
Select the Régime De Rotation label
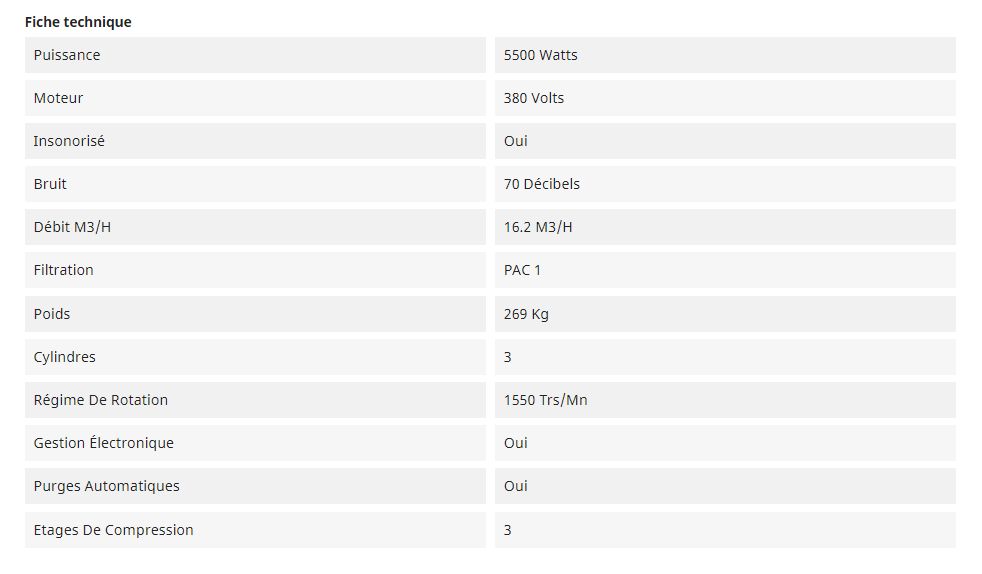101,400
